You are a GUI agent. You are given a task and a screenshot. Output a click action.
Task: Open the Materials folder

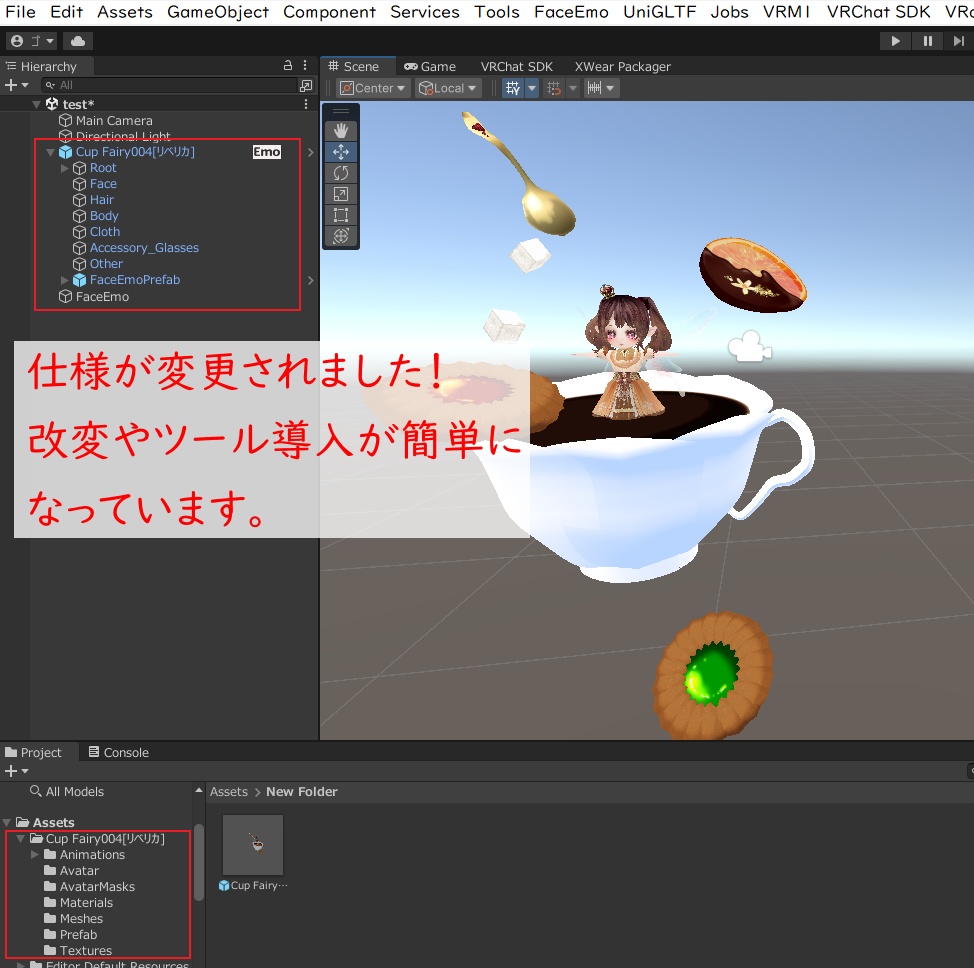coord(79,903)
